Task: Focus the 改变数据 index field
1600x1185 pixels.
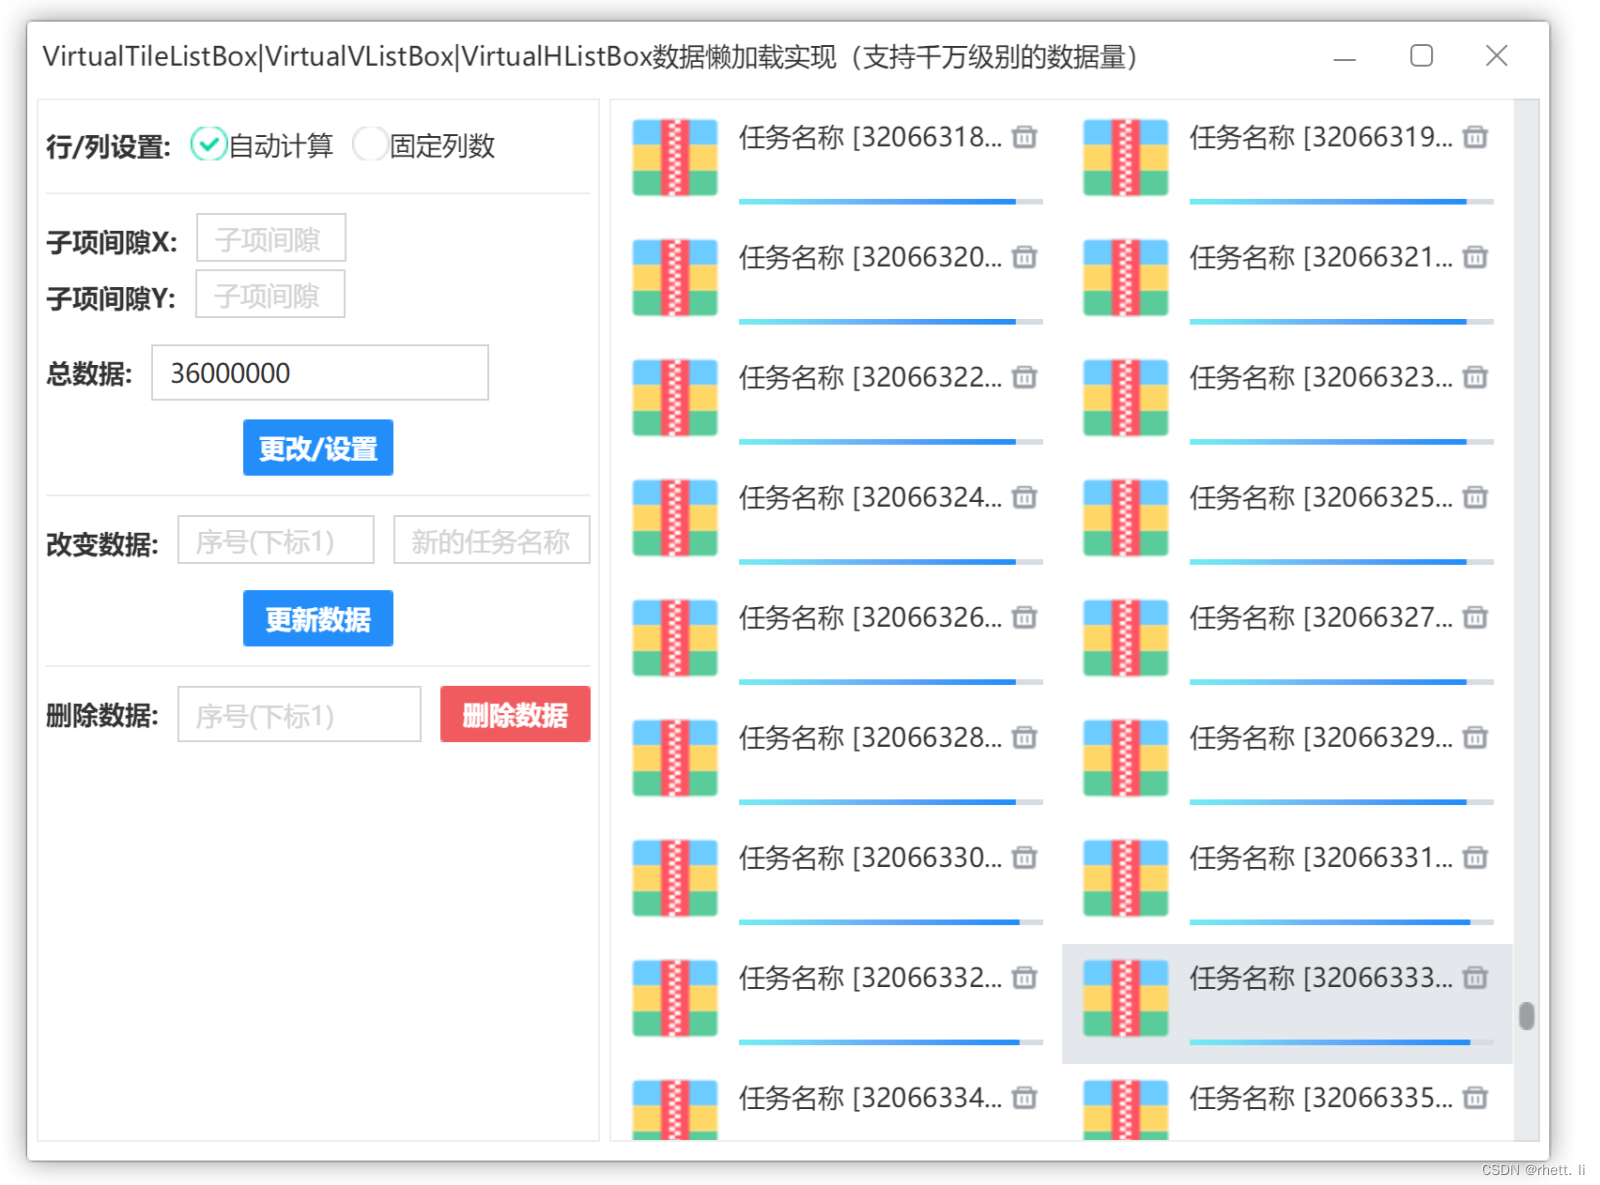Action: coord(276,540)
